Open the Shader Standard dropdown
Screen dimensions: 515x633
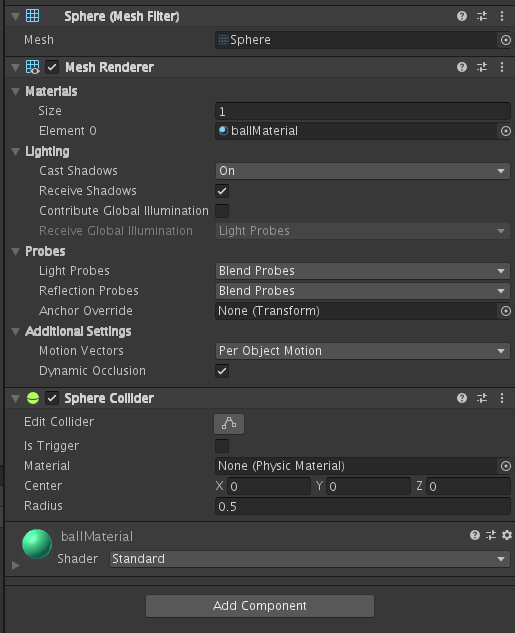310,559
